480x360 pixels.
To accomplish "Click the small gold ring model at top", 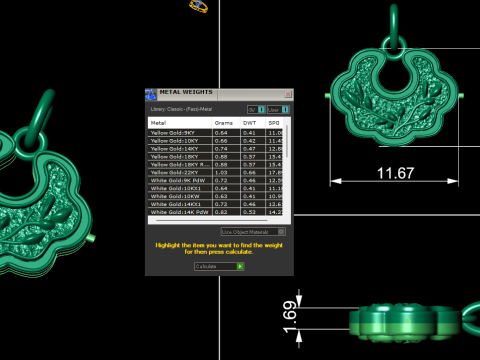I will point(199,6).
